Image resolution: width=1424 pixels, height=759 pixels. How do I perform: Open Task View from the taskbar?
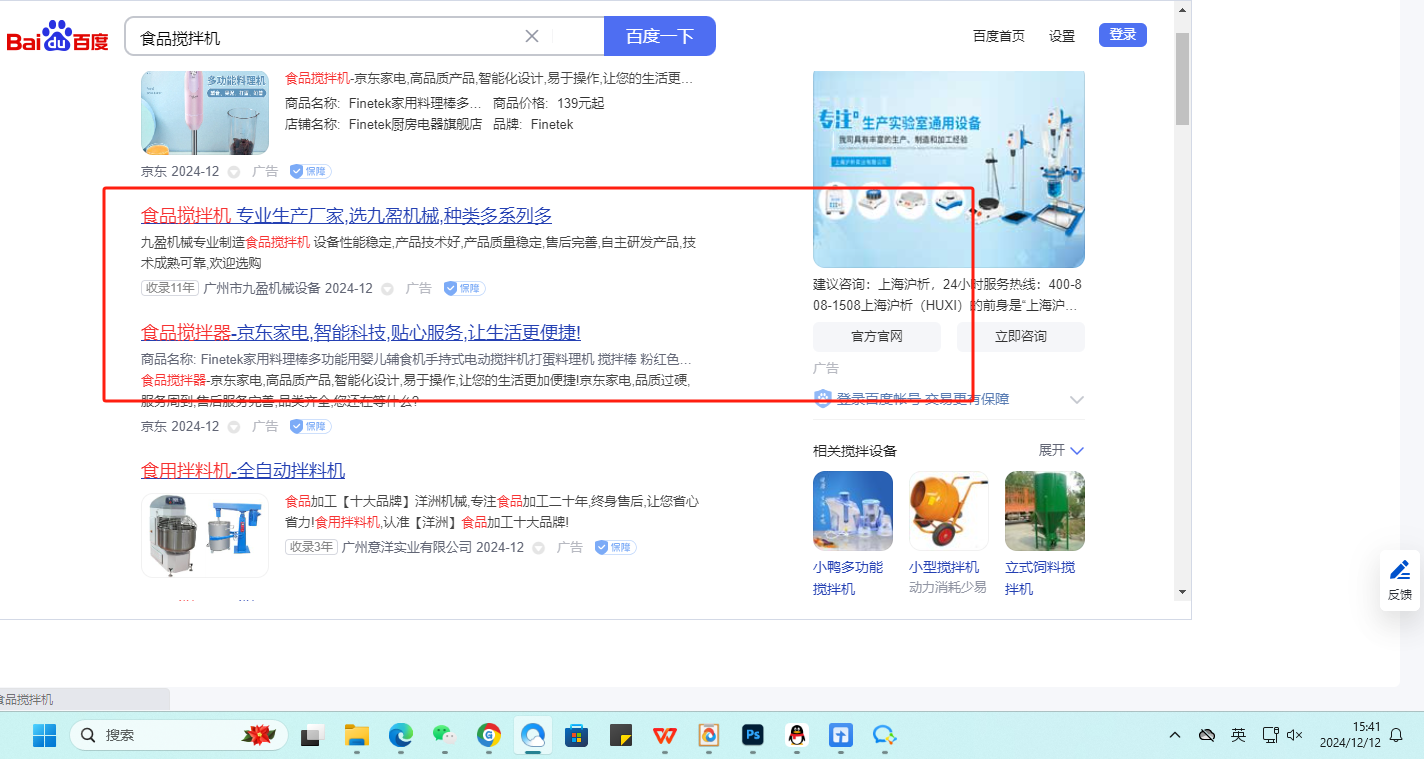click(313, 736)
